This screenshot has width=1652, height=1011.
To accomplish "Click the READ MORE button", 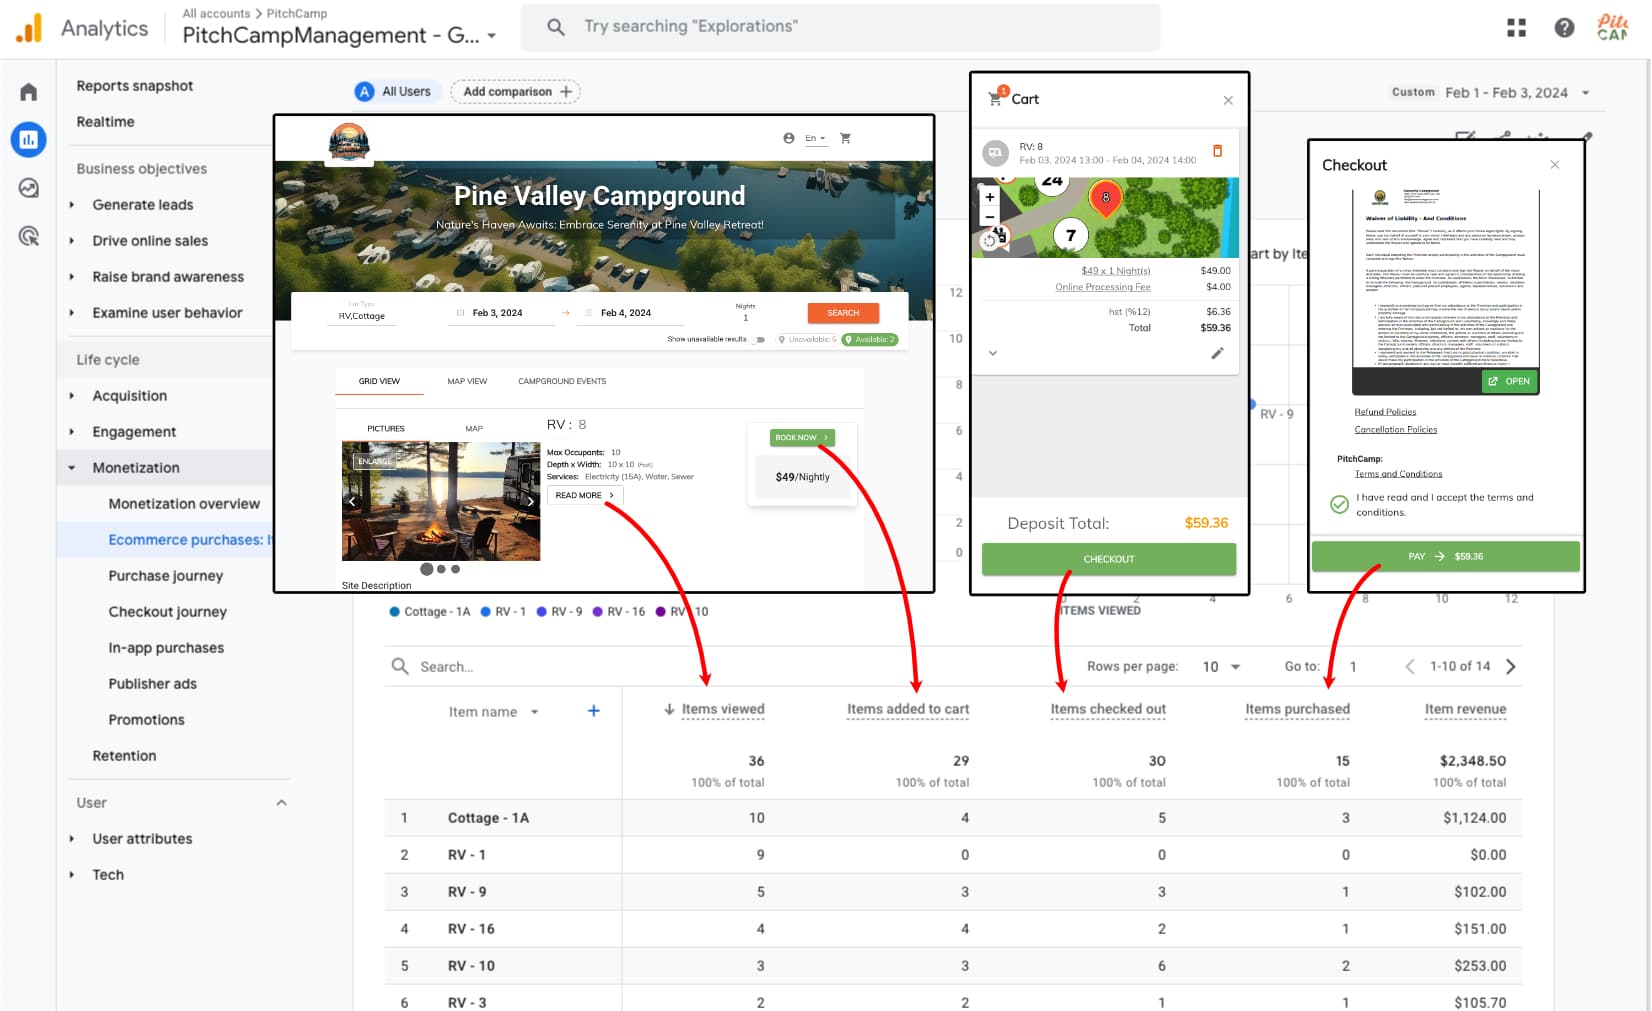I will [585, 495].
